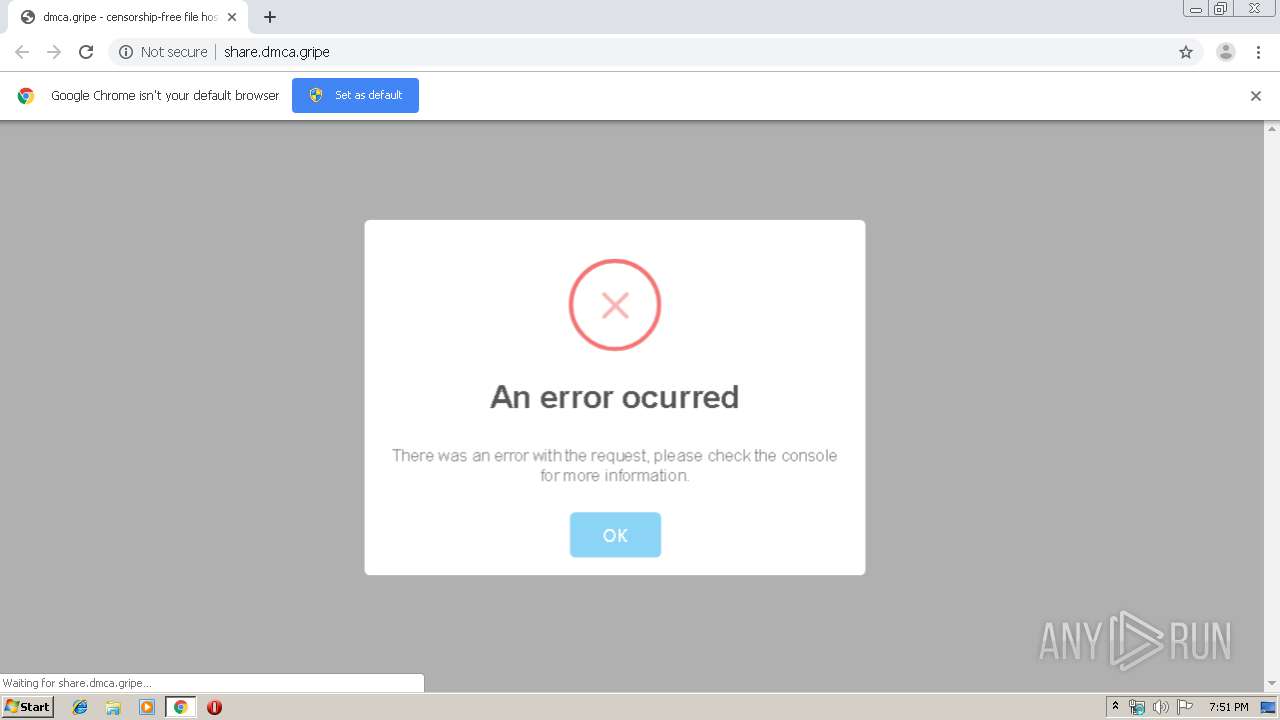The width and height of the screenshot is (1280, 720).
Task: Click the clock showing 7:51 PM
Action: pyautogui.click(x=1229, y=707)
